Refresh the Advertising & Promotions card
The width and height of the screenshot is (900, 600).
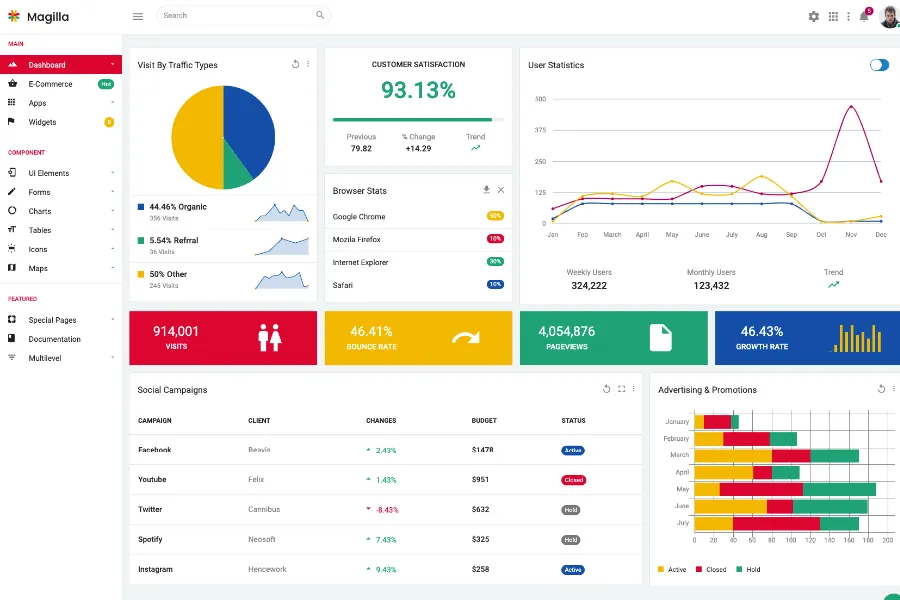(x=881, y=389)
